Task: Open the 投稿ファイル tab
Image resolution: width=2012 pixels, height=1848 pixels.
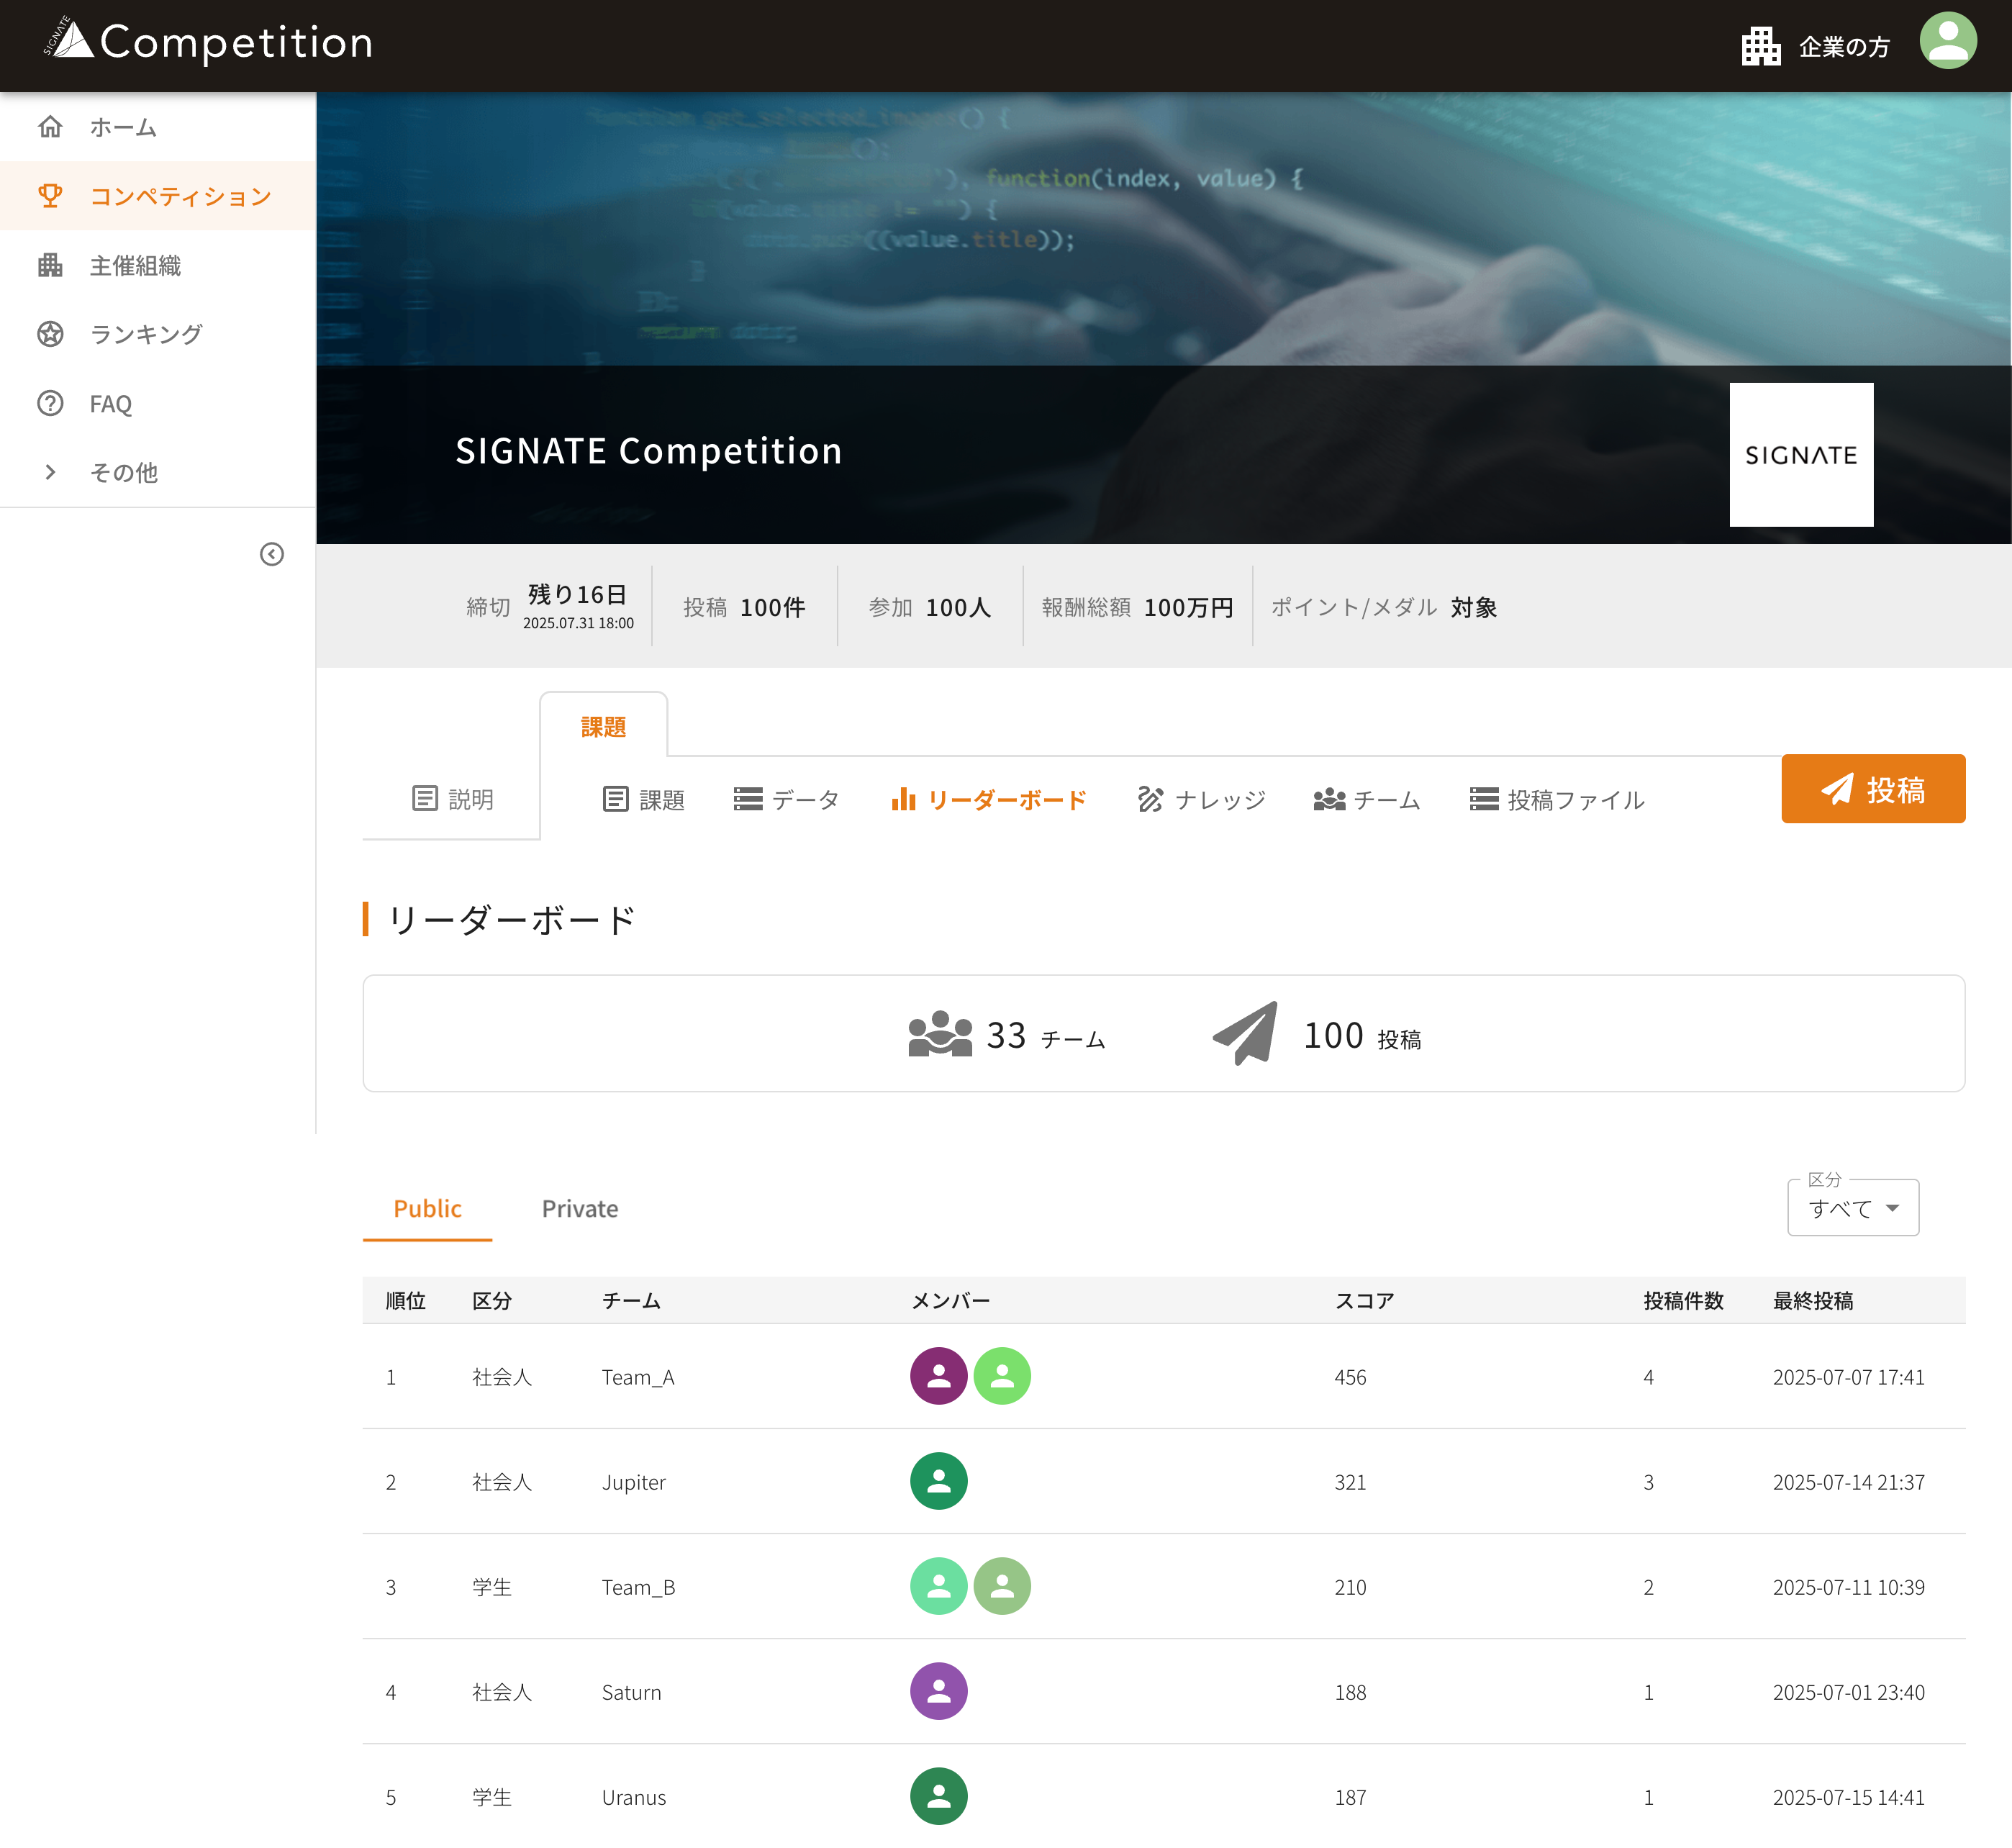Action: tap(1557, 799)
